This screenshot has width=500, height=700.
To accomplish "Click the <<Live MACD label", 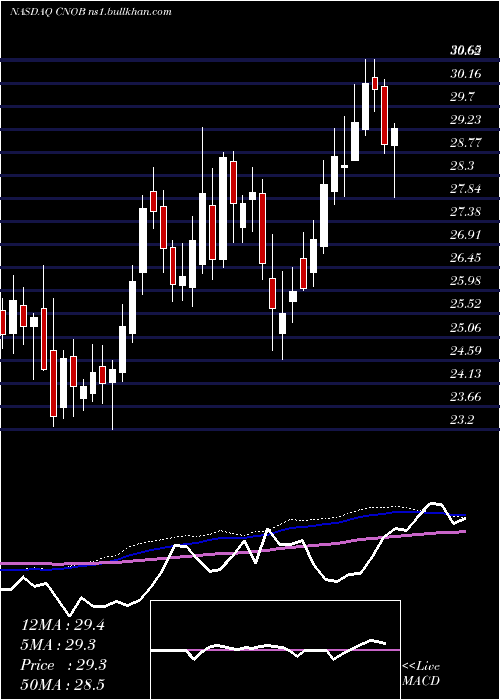I will pyautogui.click(x=421, y=674).
